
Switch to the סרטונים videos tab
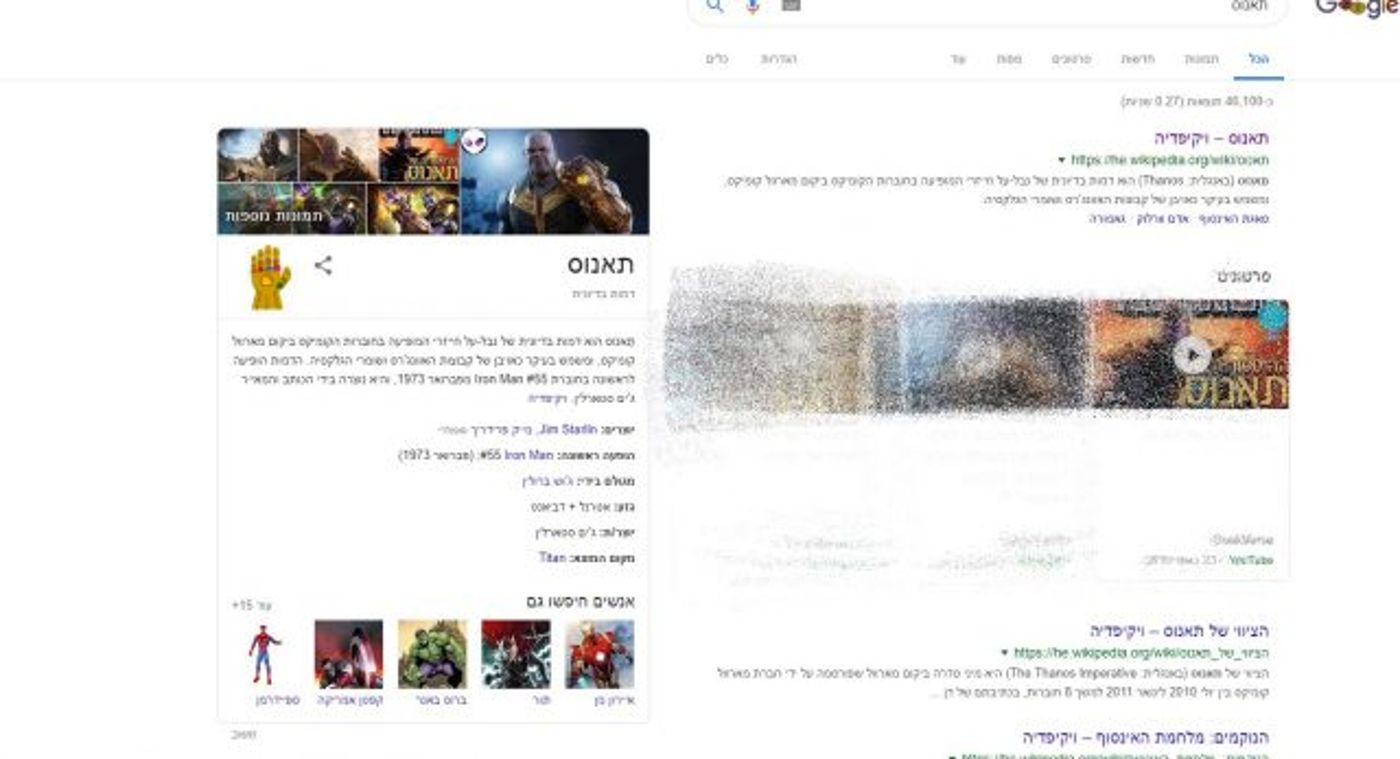pos(1071,59)
